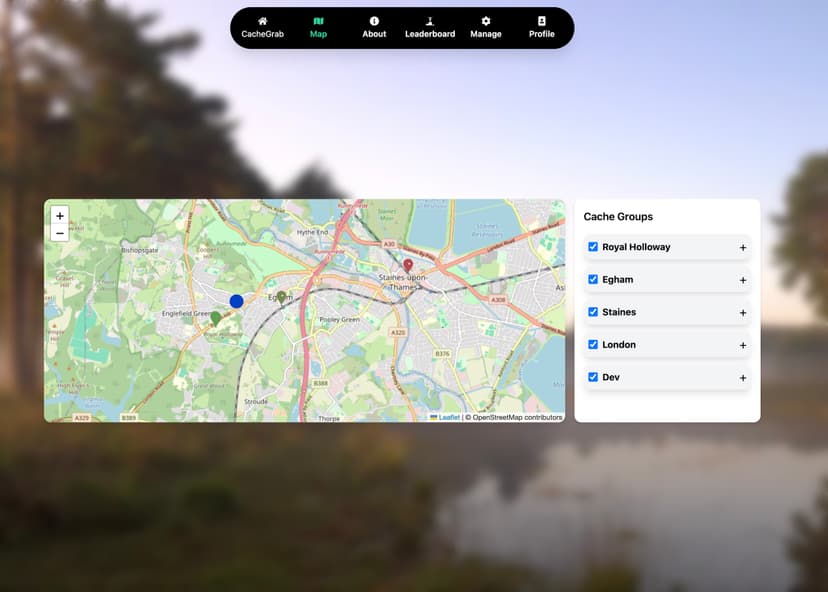This screenshot has height=592, width=828.
Task: Select the olive marker at Egham
Action: tap(281, 297)
